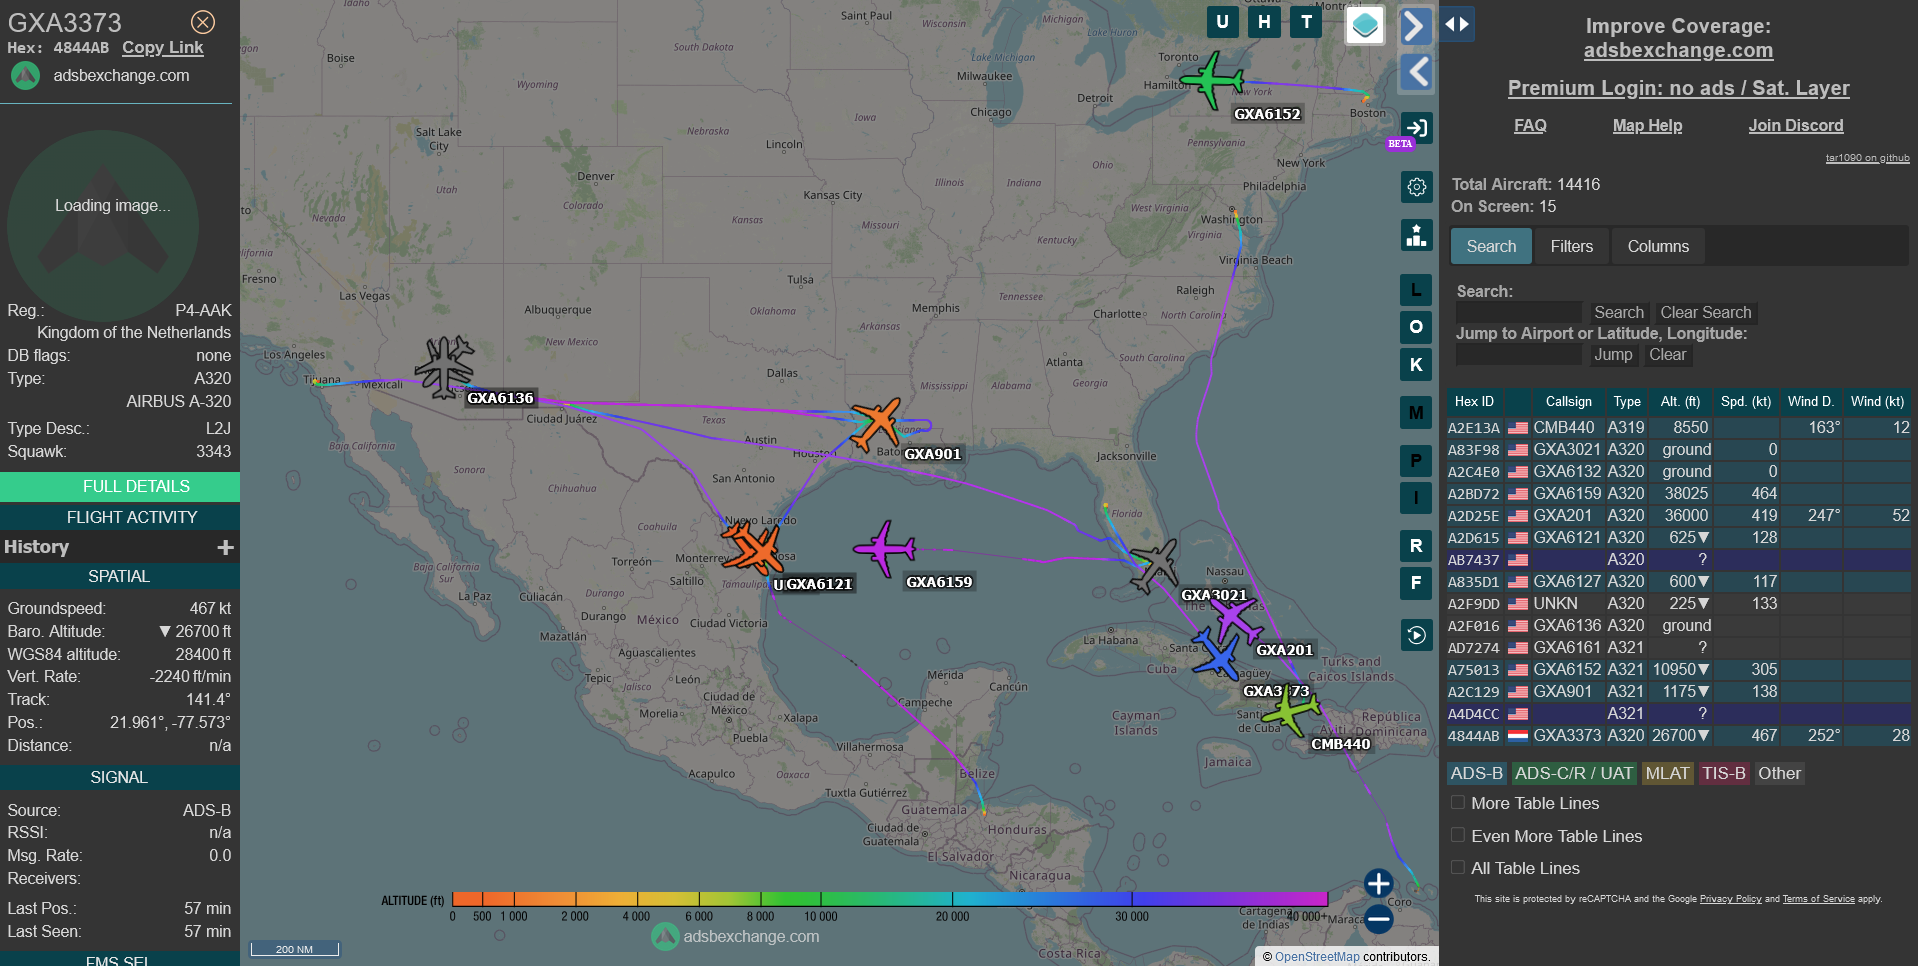Expand the History section plus
The width and height of the screenshot is (1918, 966).
point(225,547)
